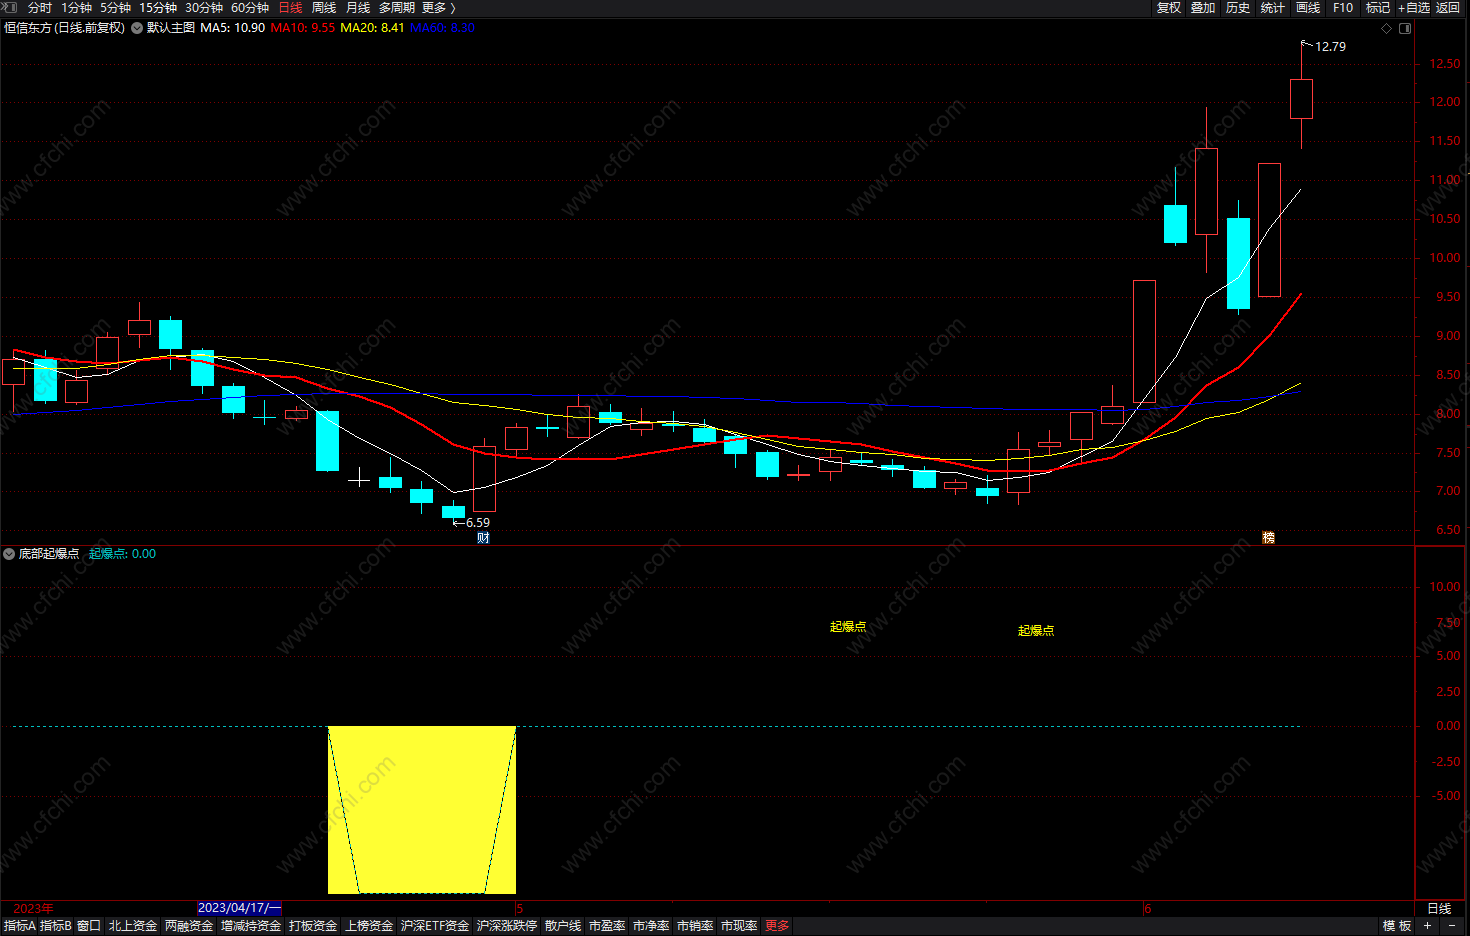This screenshot has width=1470, height=936.
Task: Show the 打板资金 indicator
Action: (x=313, y=926)
